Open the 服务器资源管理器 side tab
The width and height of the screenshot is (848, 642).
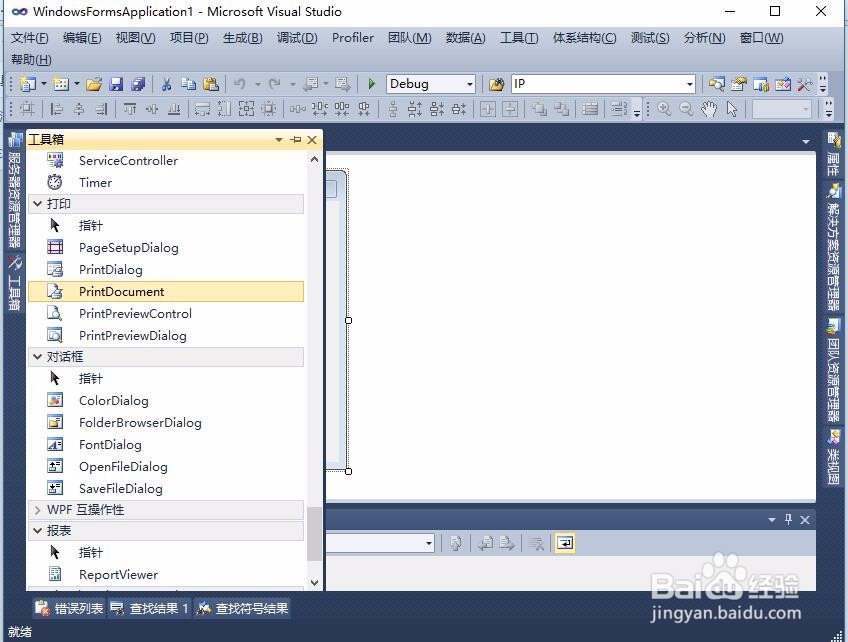click(15, 191)
